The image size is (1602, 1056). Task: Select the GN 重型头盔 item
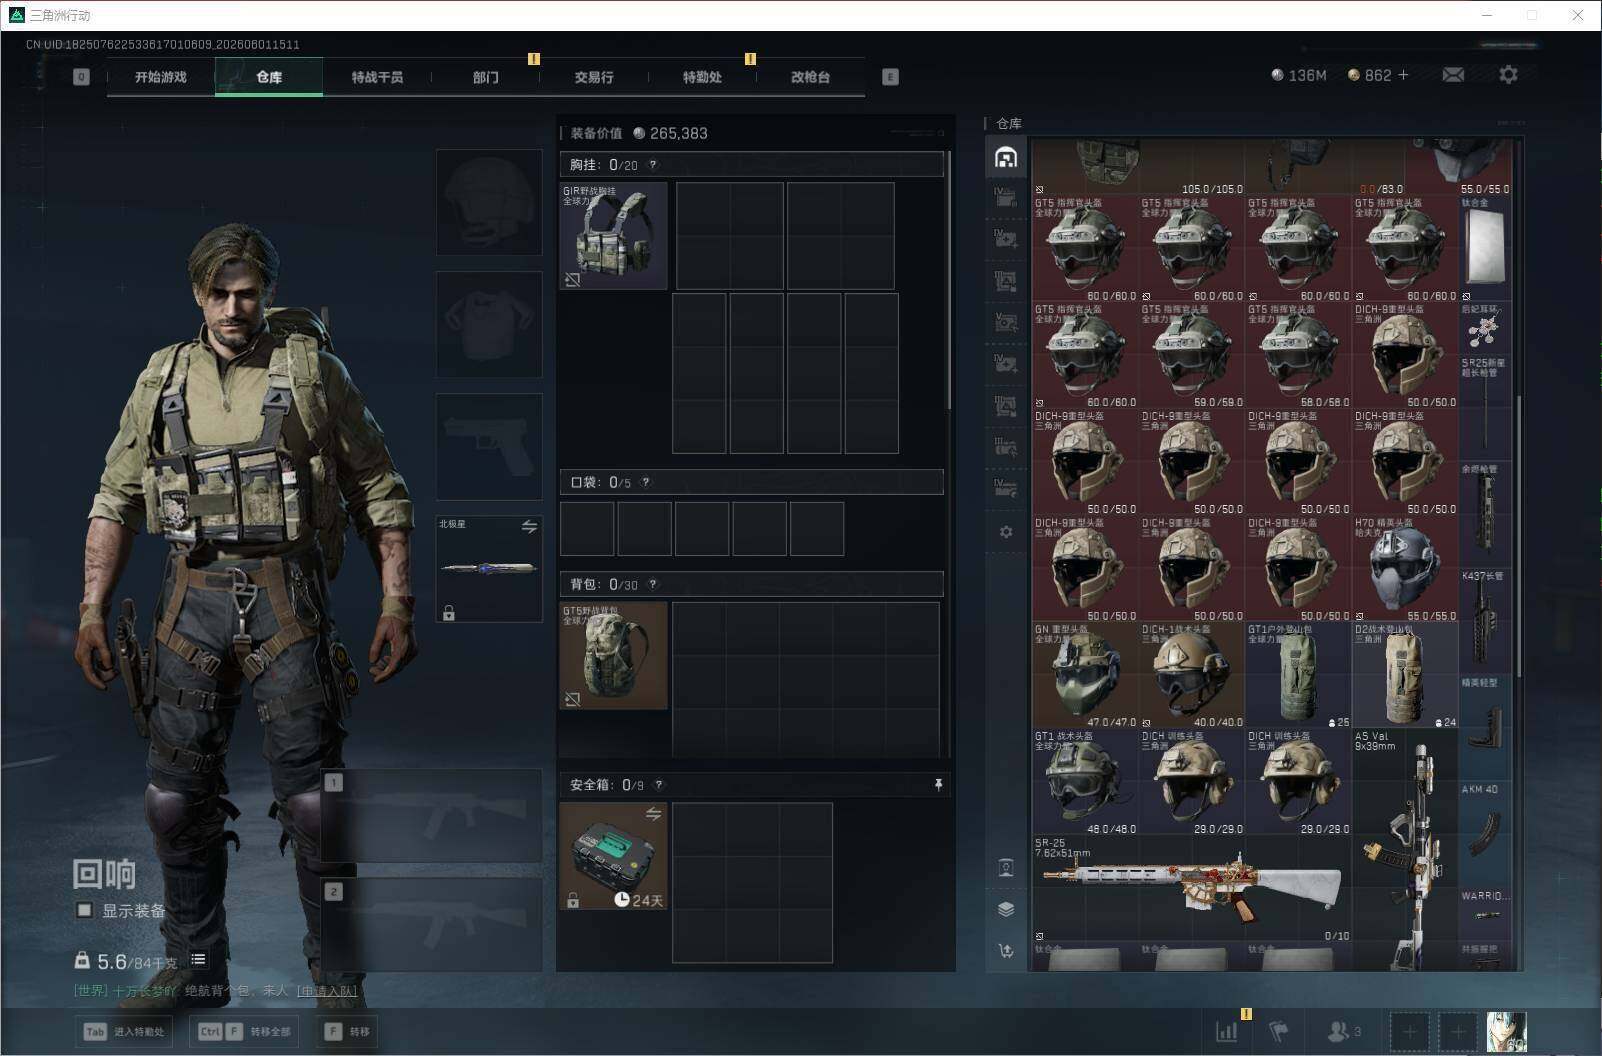[x=1085, y=675]
